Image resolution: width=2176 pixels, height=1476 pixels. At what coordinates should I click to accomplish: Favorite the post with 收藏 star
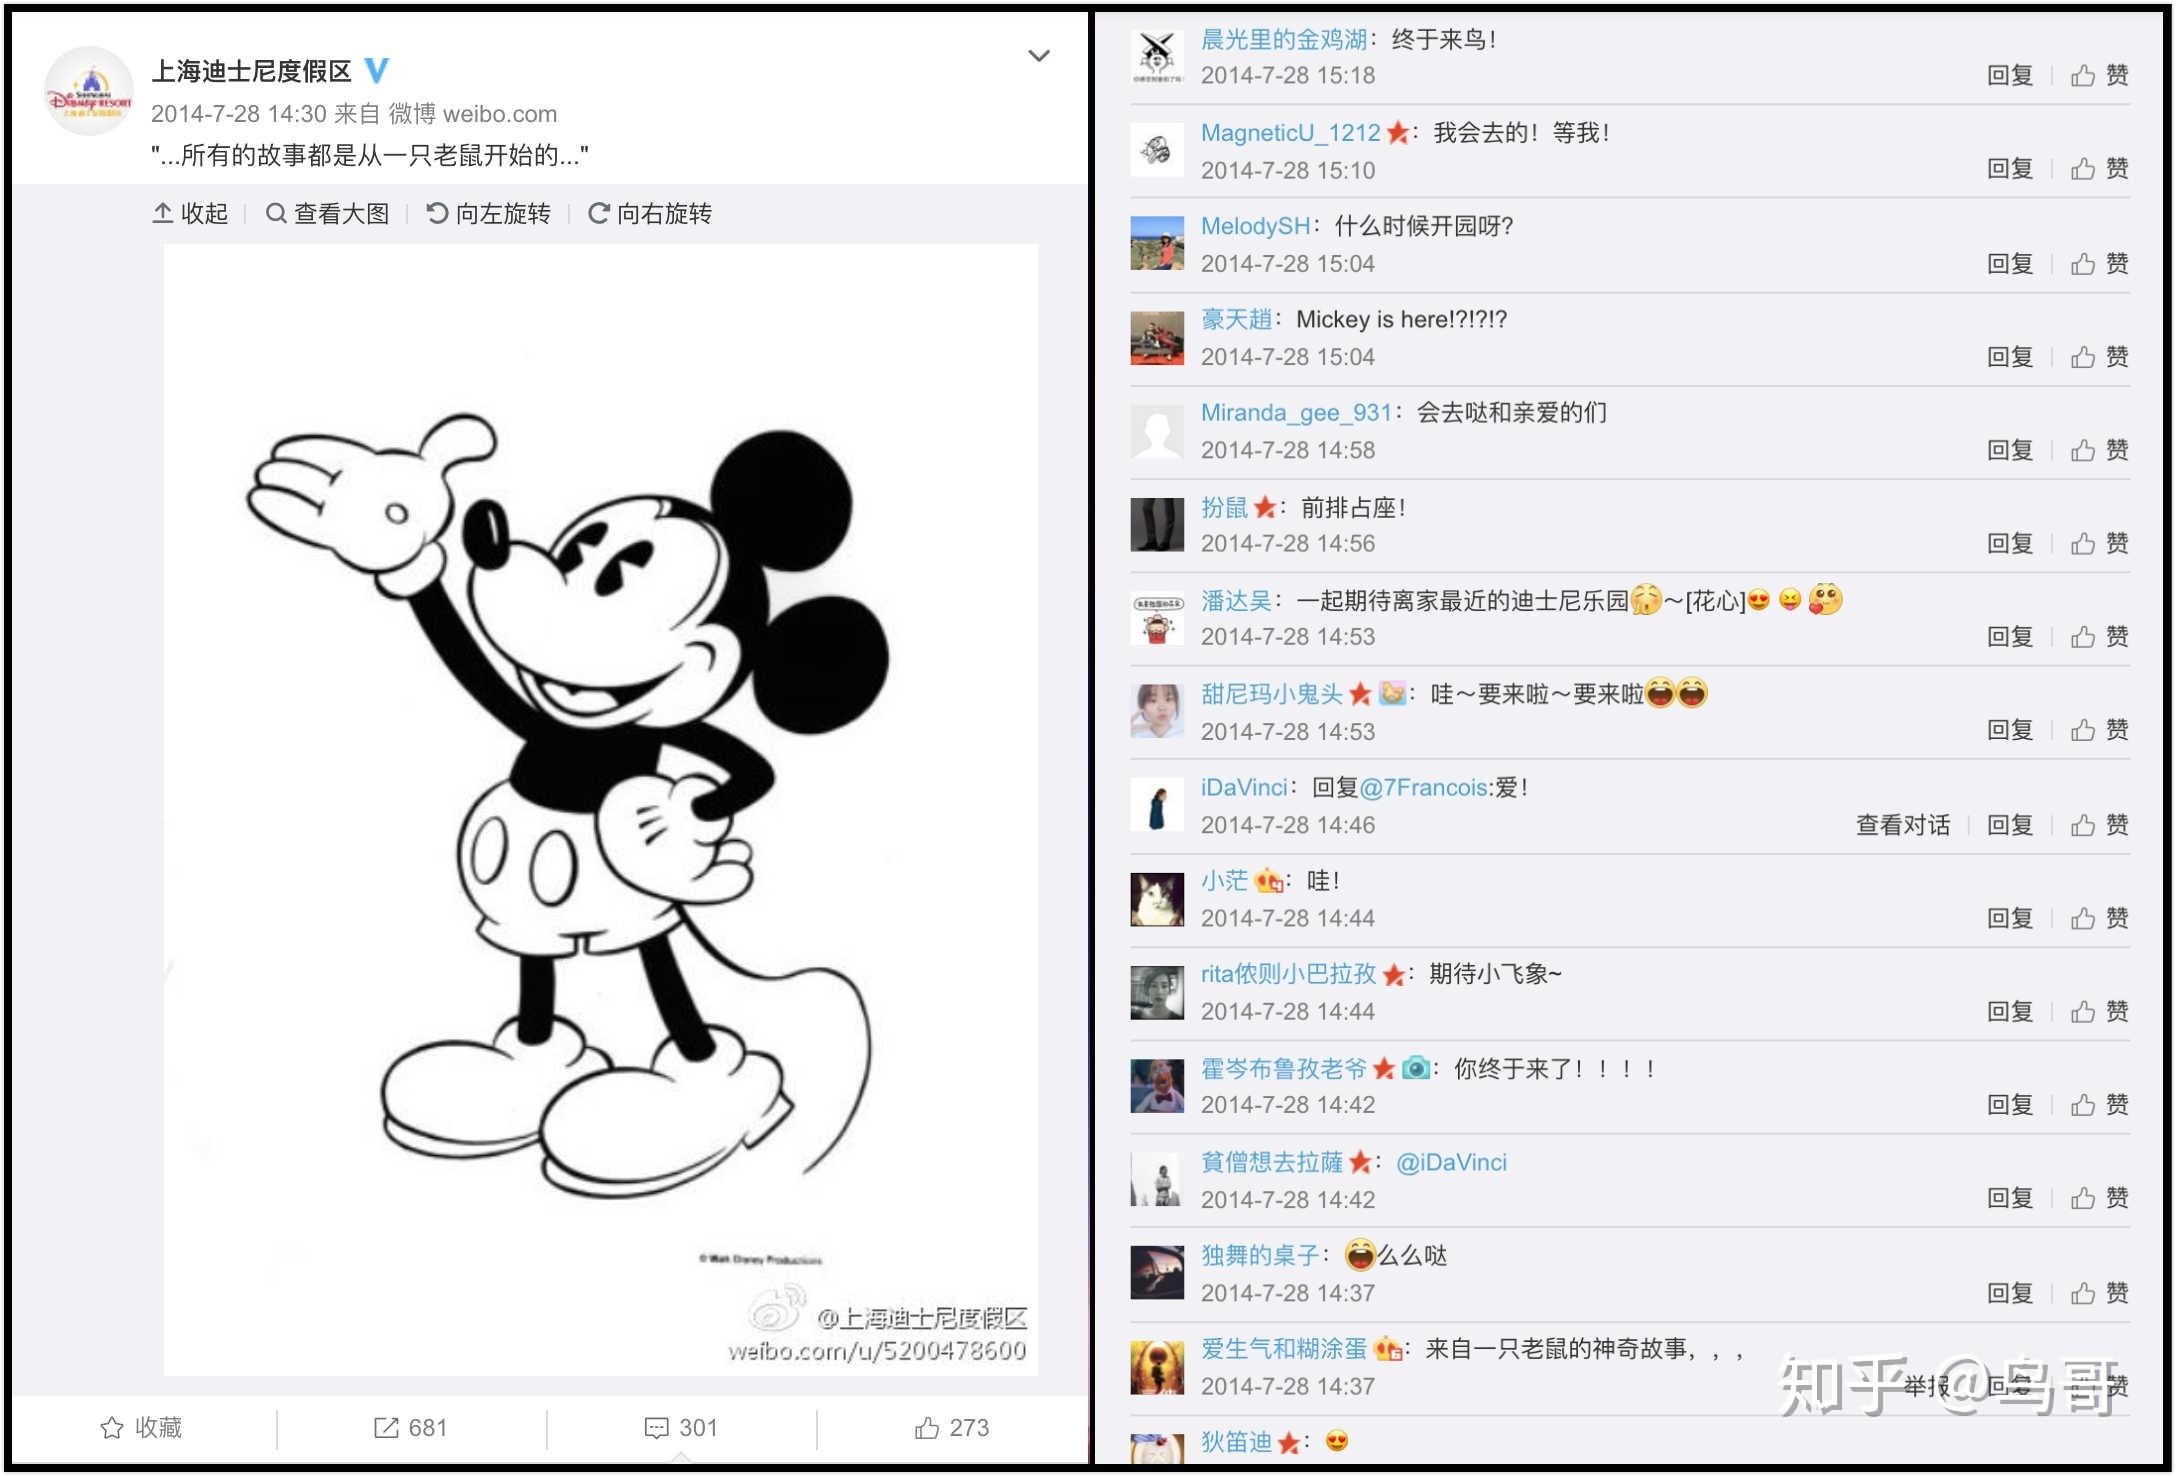[141, 1427]
